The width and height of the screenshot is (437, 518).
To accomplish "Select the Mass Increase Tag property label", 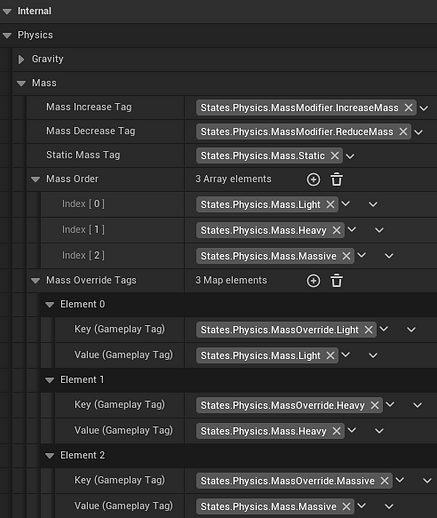I will 89,107.
